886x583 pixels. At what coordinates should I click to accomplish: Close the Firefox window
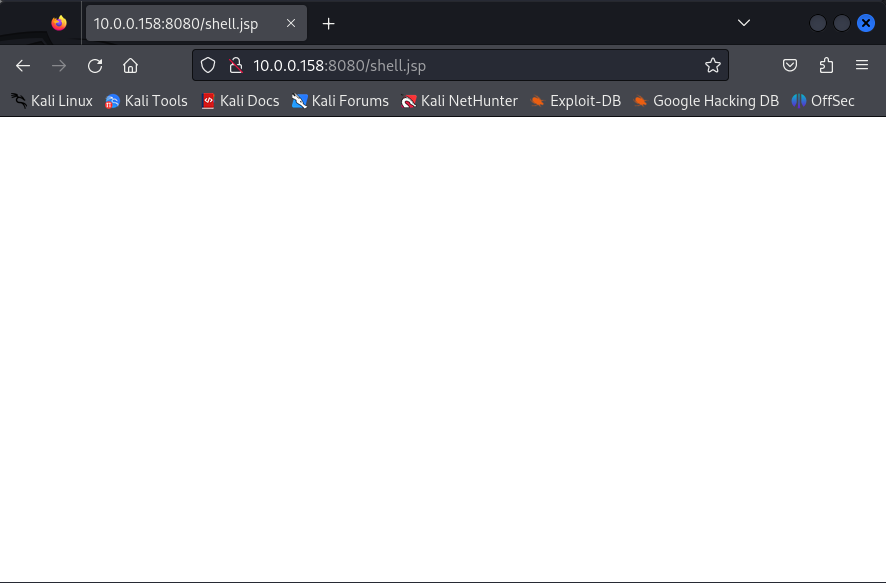[866, 23]
